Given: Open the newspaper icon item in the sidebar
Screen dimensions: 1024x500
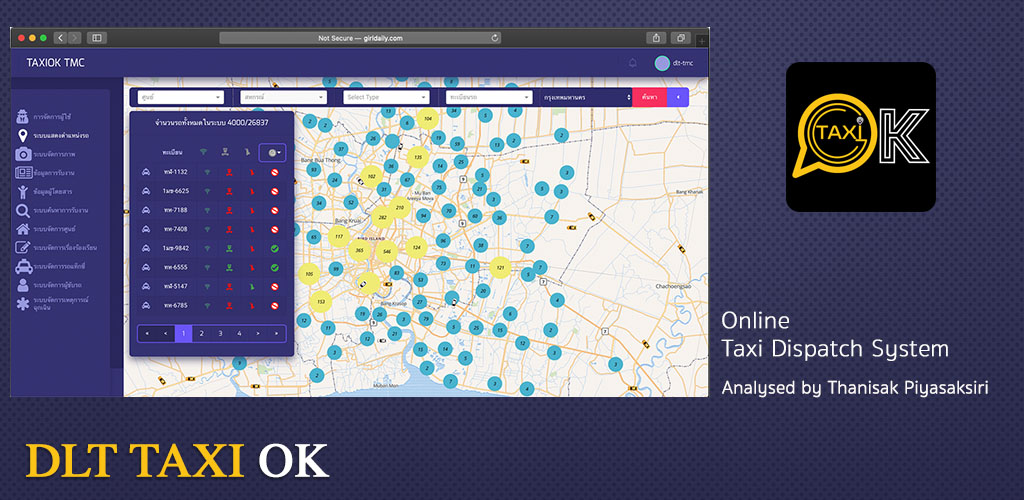Looking at the screenshot, I should click(x=23, y=173).
